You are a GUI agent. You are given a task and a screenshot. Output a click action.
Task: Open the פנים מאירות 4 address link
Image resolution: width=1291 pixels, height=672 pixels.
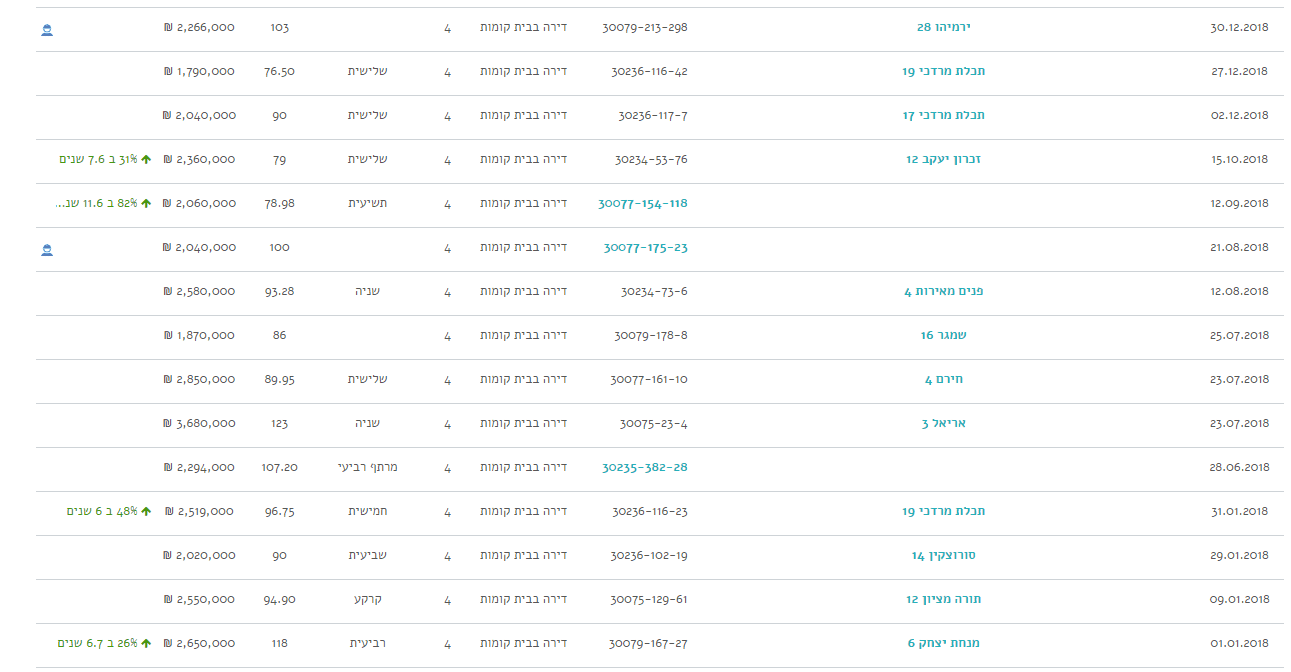click(943, 292)
